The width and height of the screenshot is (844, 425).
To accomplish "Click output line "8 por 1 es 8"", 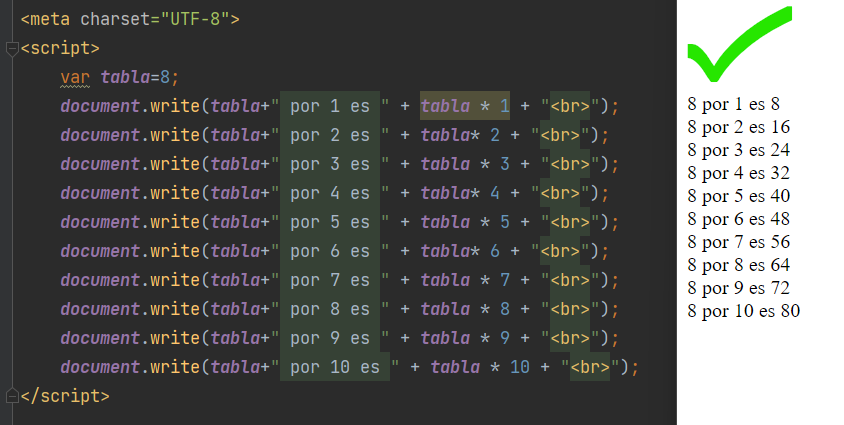I will coord(733,103).
